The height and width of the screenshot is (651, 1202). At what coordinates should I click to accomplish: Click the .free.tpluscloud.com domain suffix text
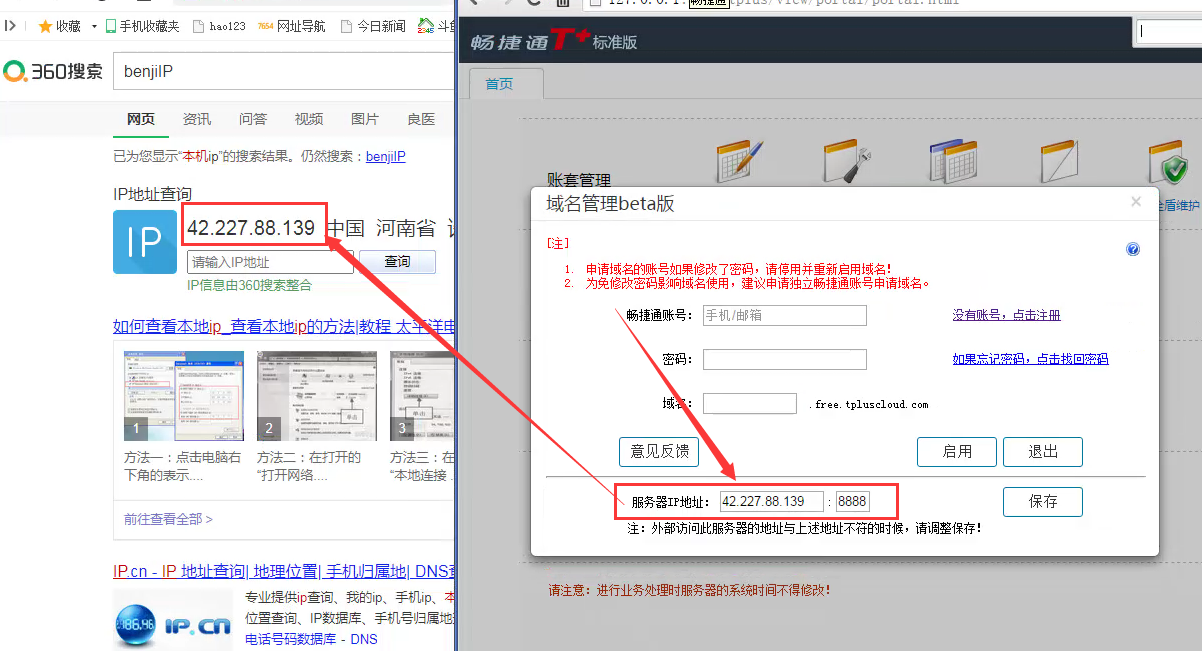click(x=868, y=404)
